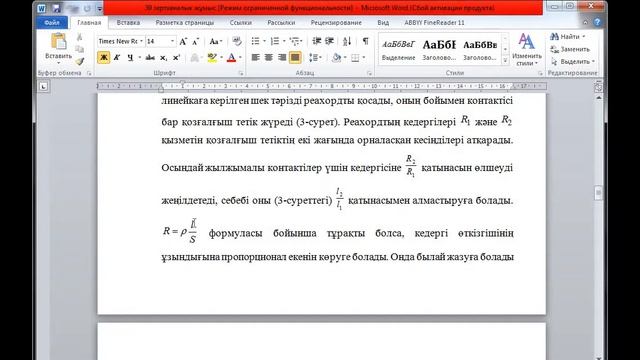Viewport: 640px width, 360px height.
Task: Set Center paragraph alignment
Action: tap(269, 58)
